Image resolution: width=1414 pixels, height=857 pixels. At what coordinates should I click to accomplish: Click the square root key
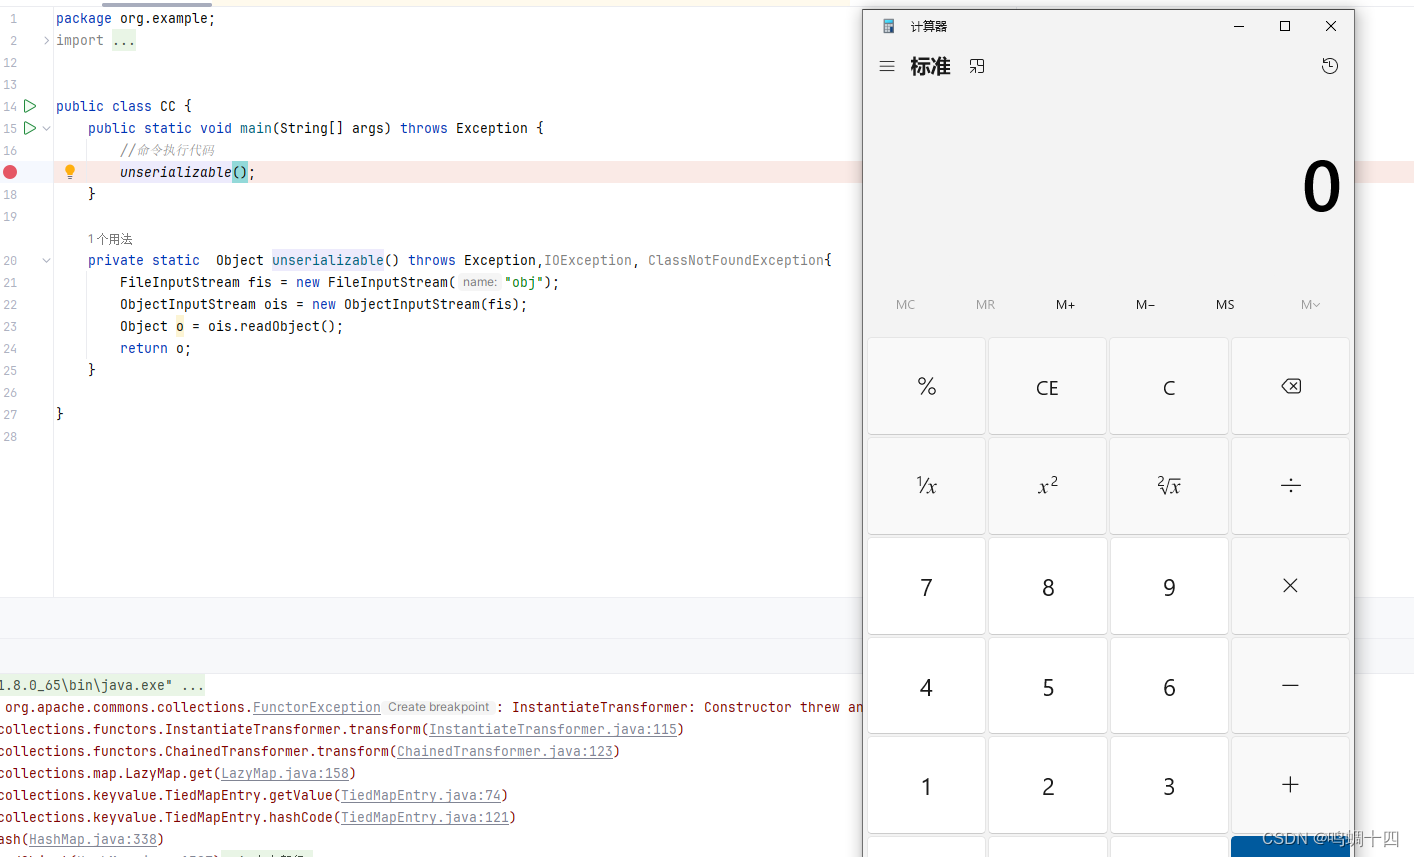coord(1169,486)
